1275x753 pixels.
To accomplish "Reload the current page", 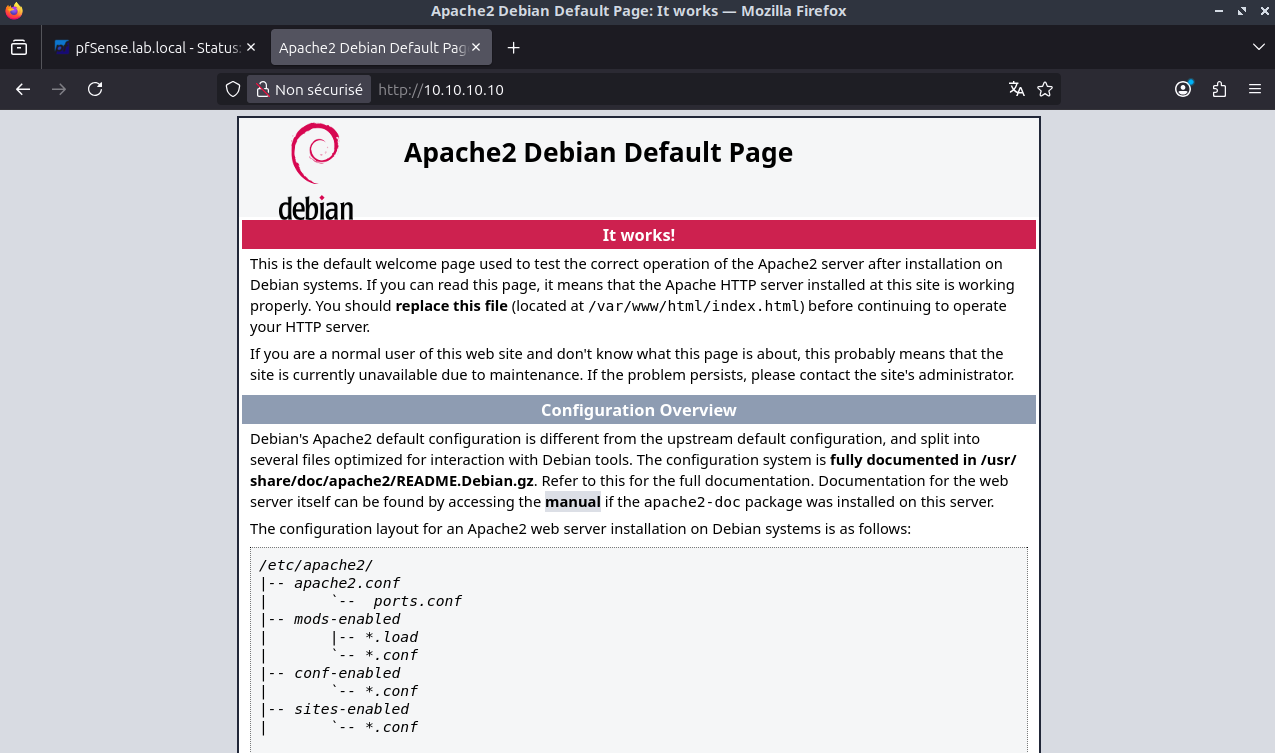I will click(x=95, y=89).
